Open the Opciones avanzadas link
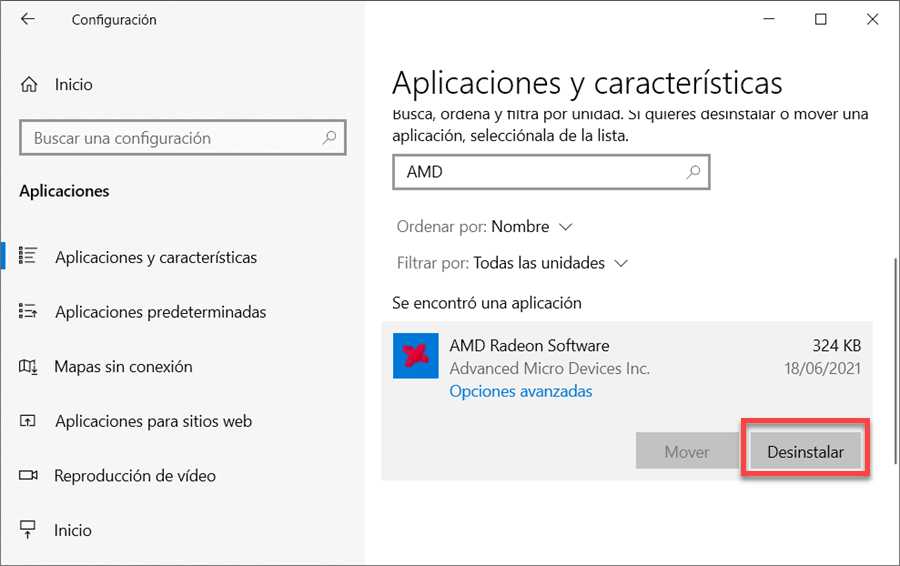Screen dimensions: 900x566 point(521,391)
